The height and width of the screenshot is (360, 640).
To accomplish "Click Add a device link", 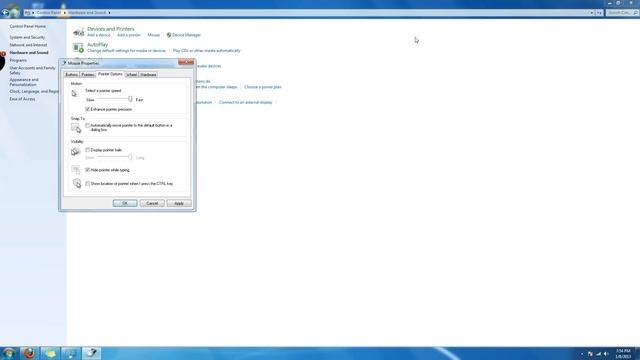I will coord(99,35).
